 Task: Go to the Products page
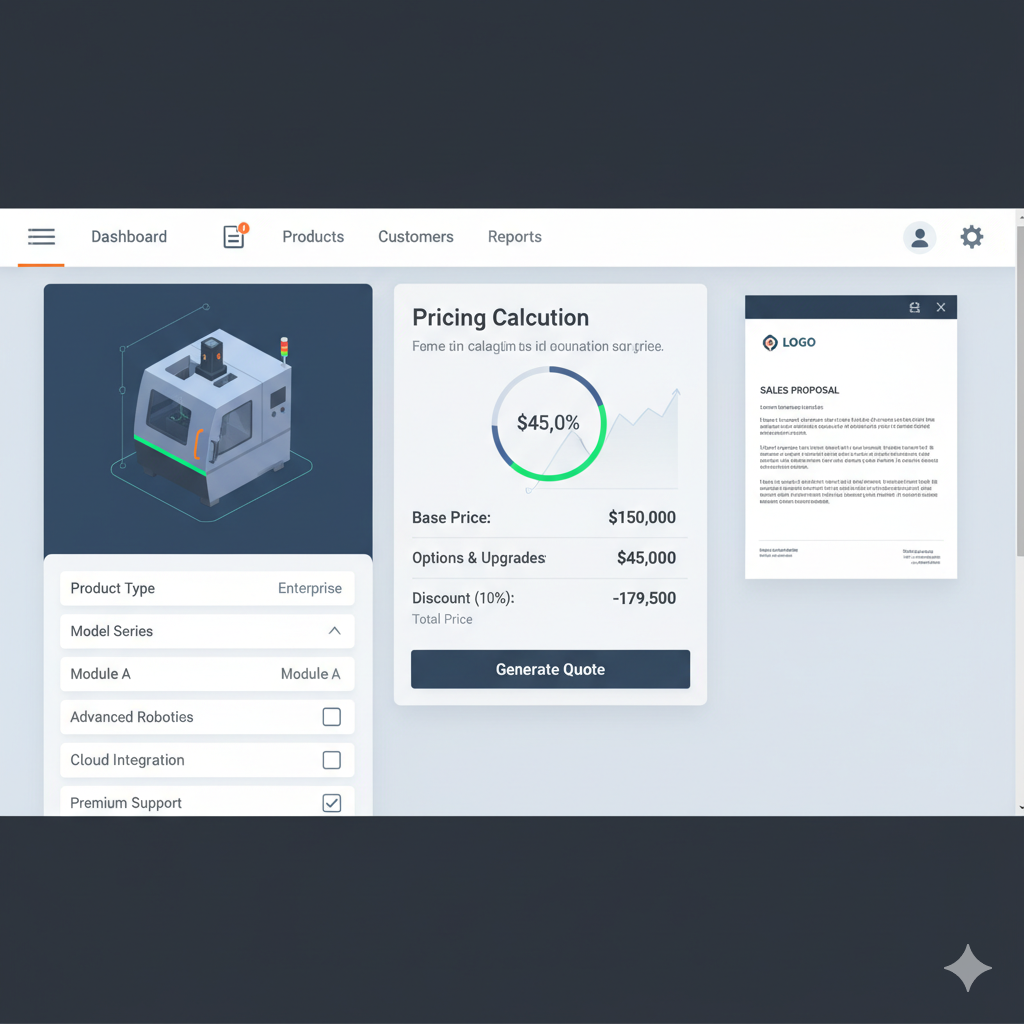(x=313, y=237)
